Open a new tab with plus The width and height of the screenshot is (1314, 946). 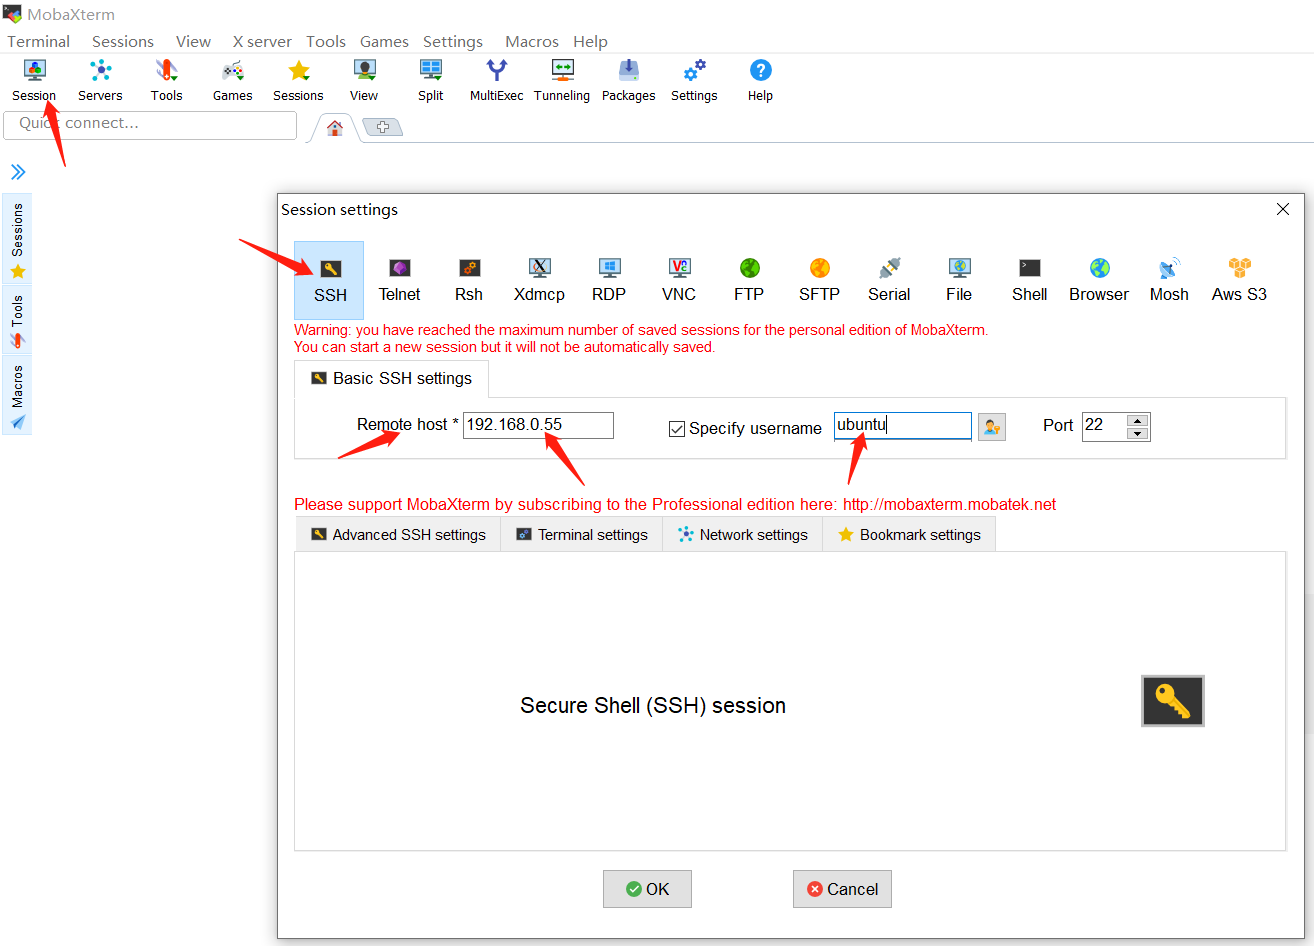382,128
